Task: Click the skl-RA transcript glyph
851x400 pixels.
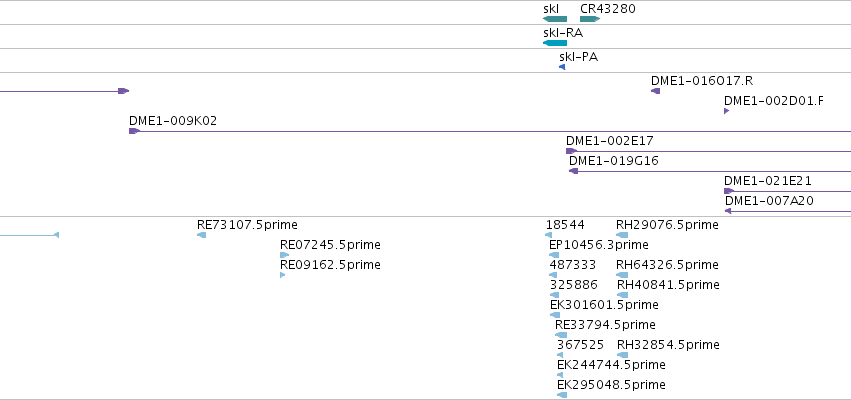Action: click(555, 43)
